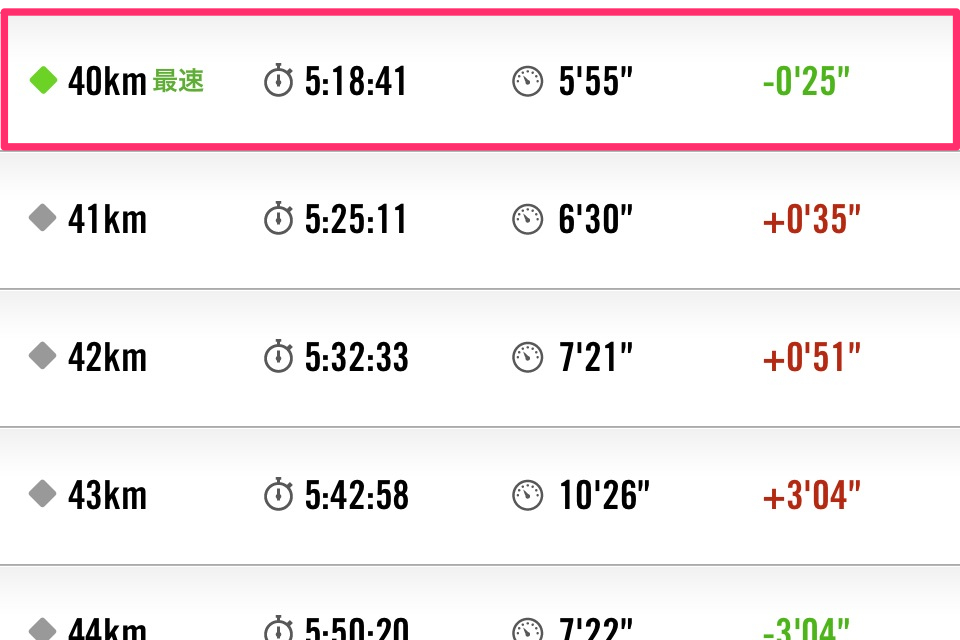Click the stopwatch icon beside 5:18:41
Screen dimensions: 960x640
click(279, 81)
